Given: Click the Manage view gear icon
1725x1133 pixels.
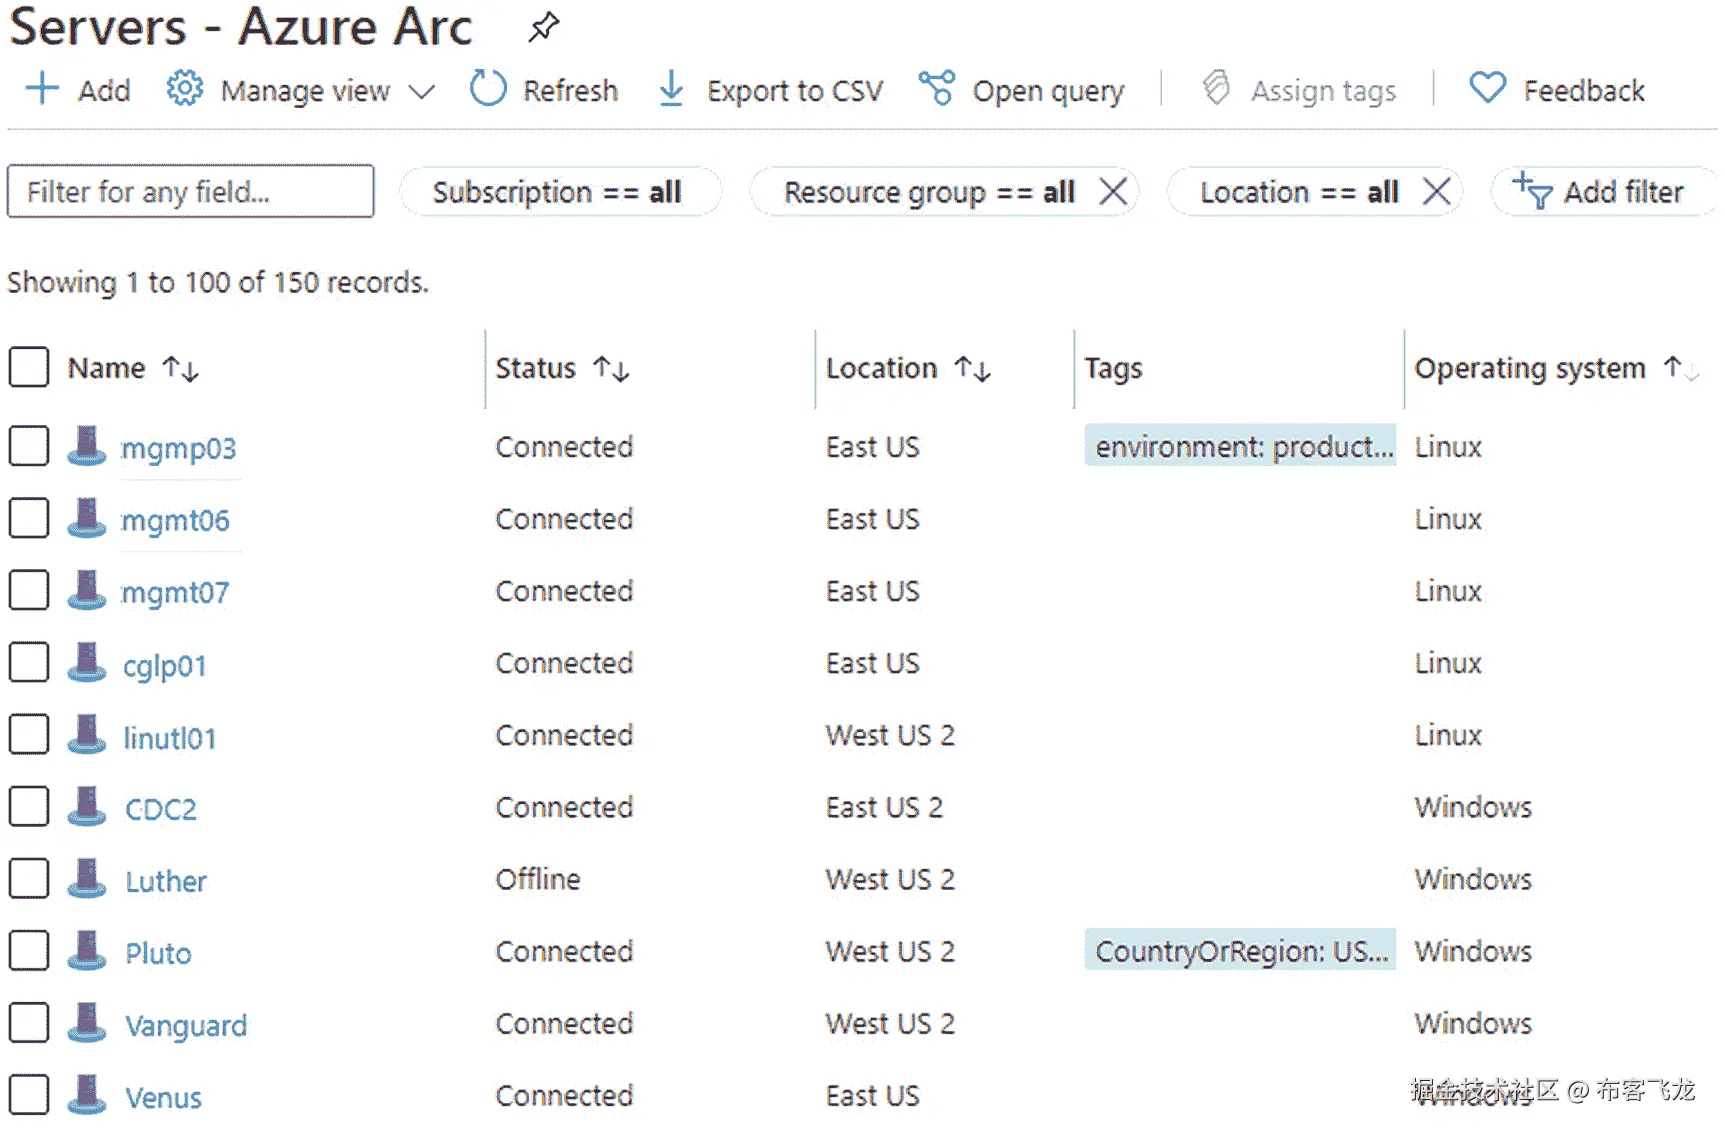Looking at the screenshot, I should pyautogui.click(x=185, y=89).
